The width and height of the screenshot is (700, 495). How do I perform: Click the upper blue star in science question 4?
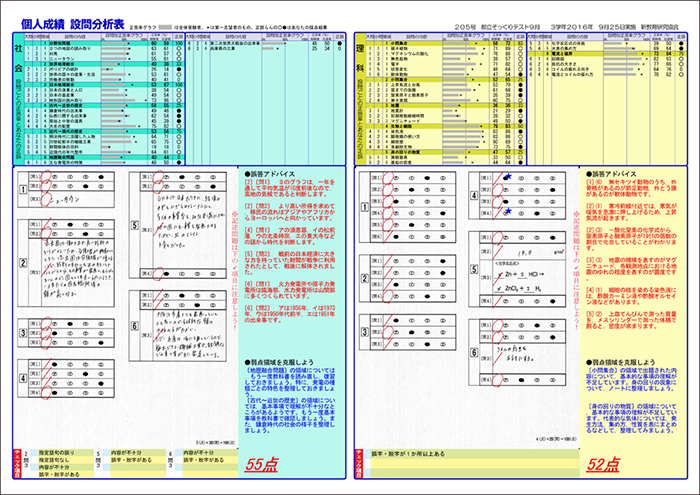508,177
